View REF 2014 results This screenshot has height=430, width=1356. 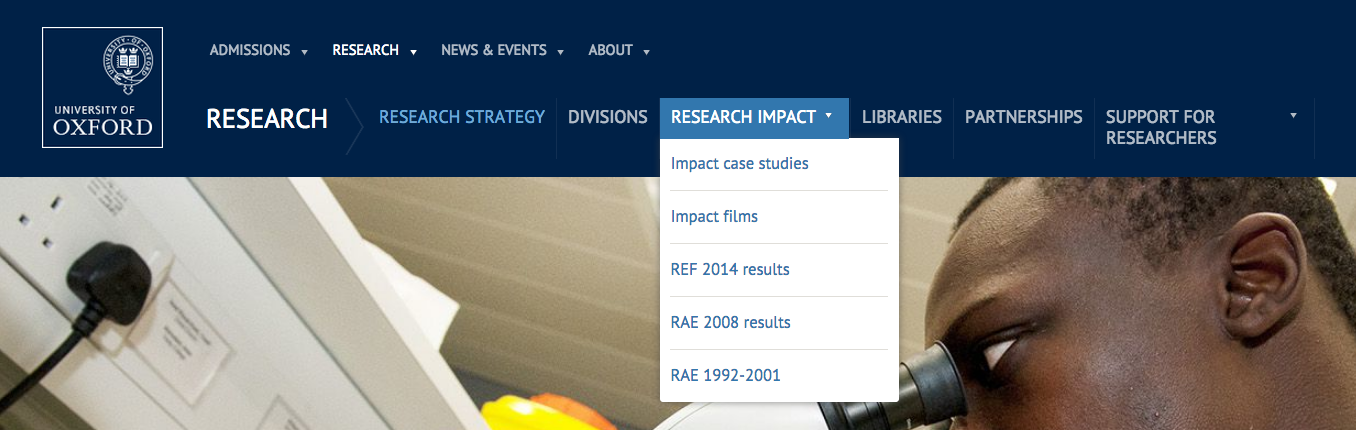(730, 269)
